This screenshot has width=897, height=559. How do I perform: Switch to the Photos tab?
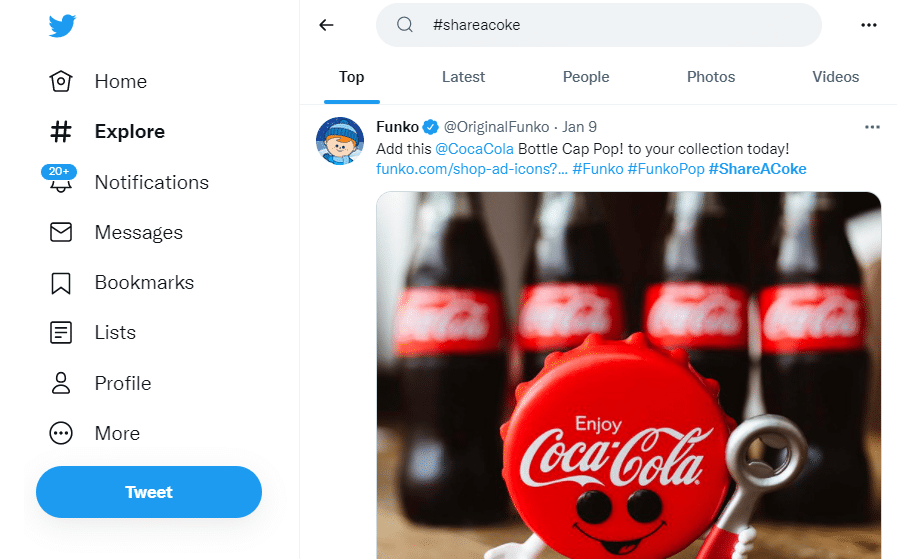click(711, 77)
